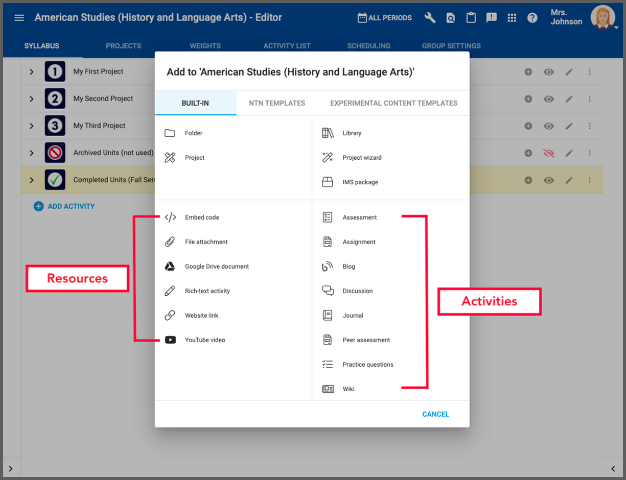Choose Google Drive document option
The image size is (626, 480).
click(216, 266)
